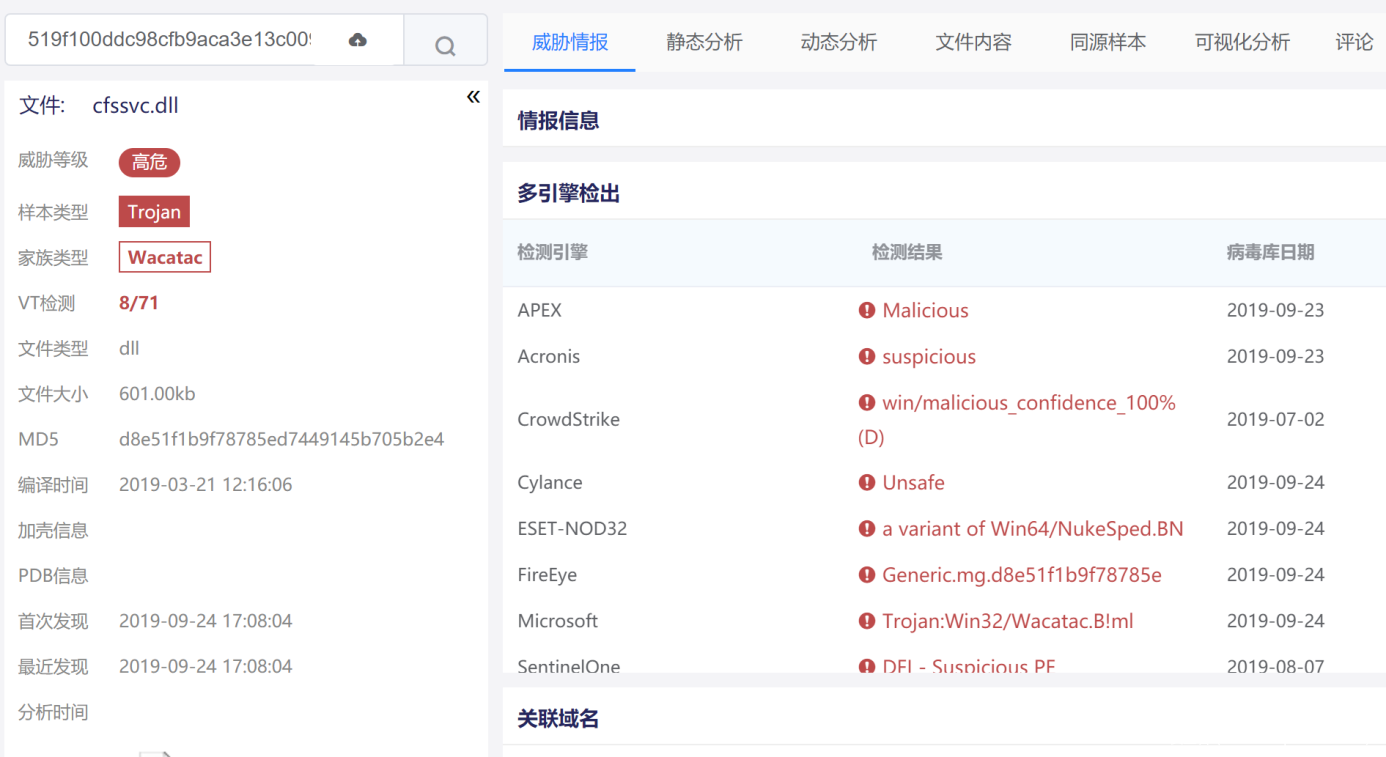Click the Unsafe detection result text
The height and width of the screenshot is (757, 1386).
click(x=913, y=482)
